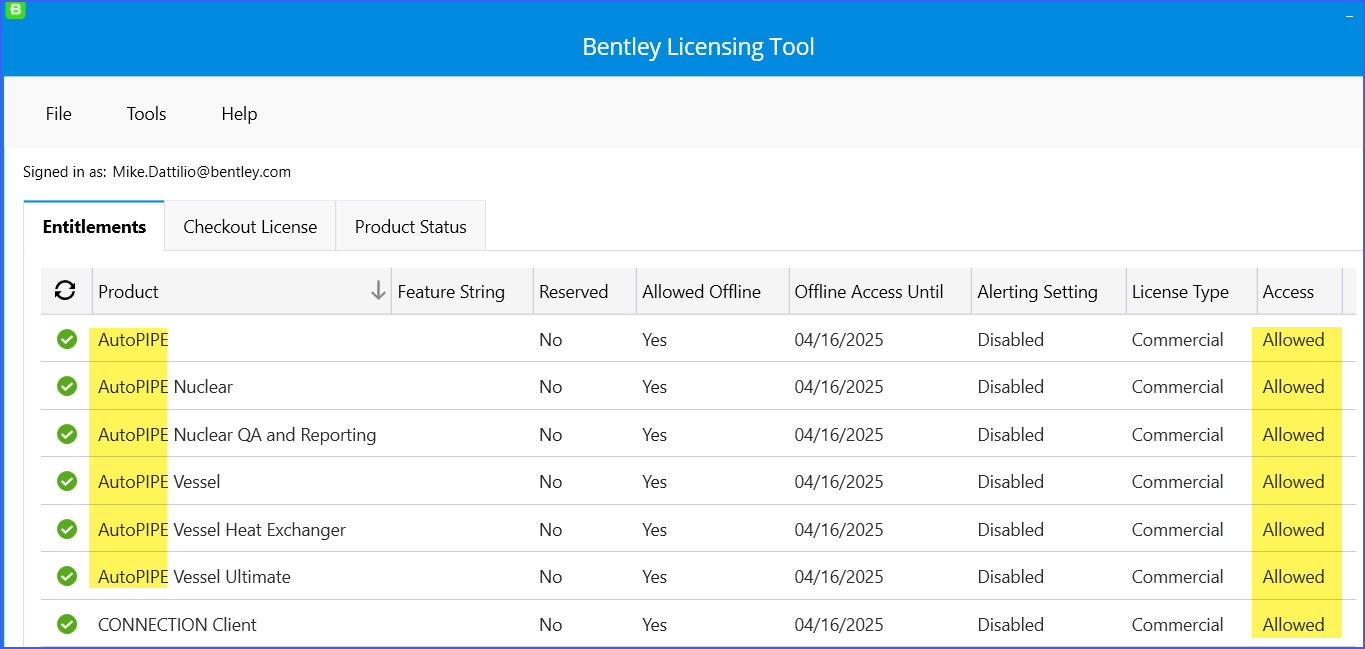Select the Entitlements tab

point(94,227)
